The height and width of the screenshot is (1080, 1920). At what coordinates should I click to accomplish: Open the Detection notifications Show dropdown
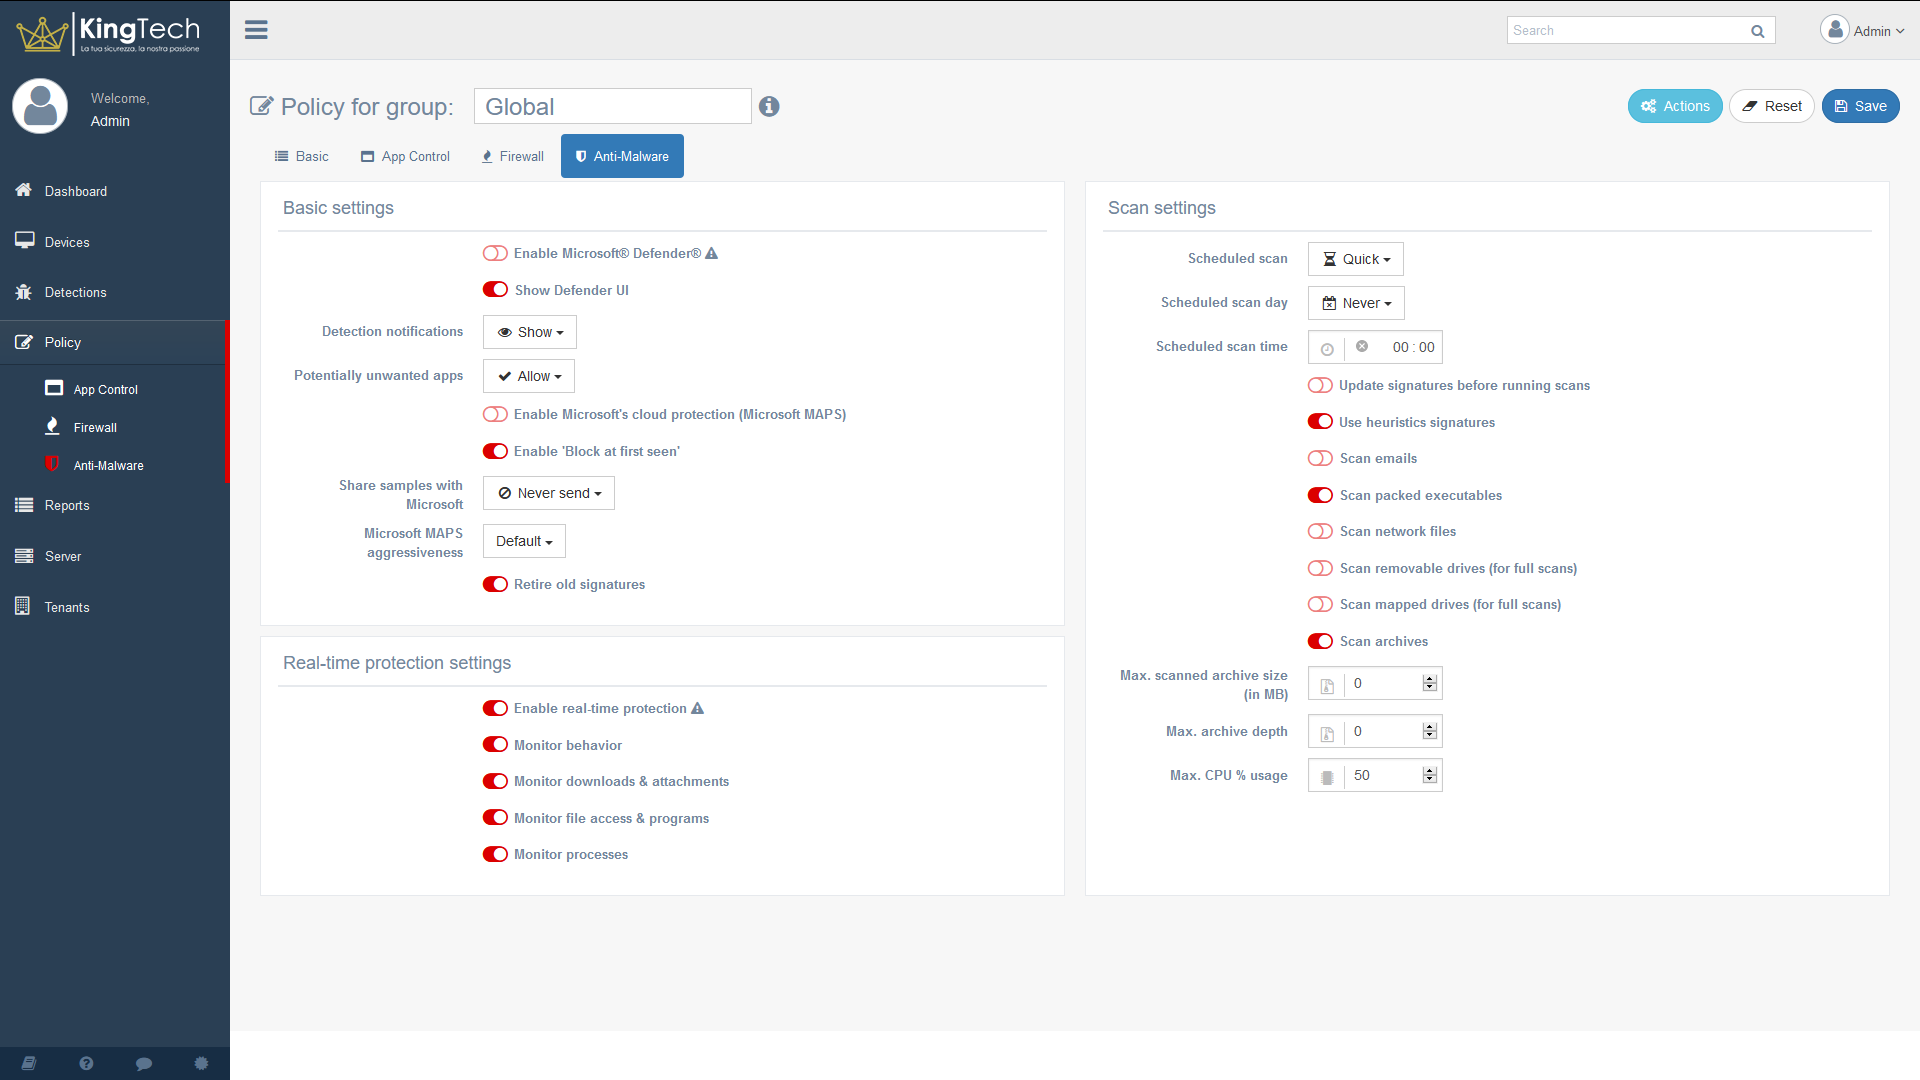530,332
